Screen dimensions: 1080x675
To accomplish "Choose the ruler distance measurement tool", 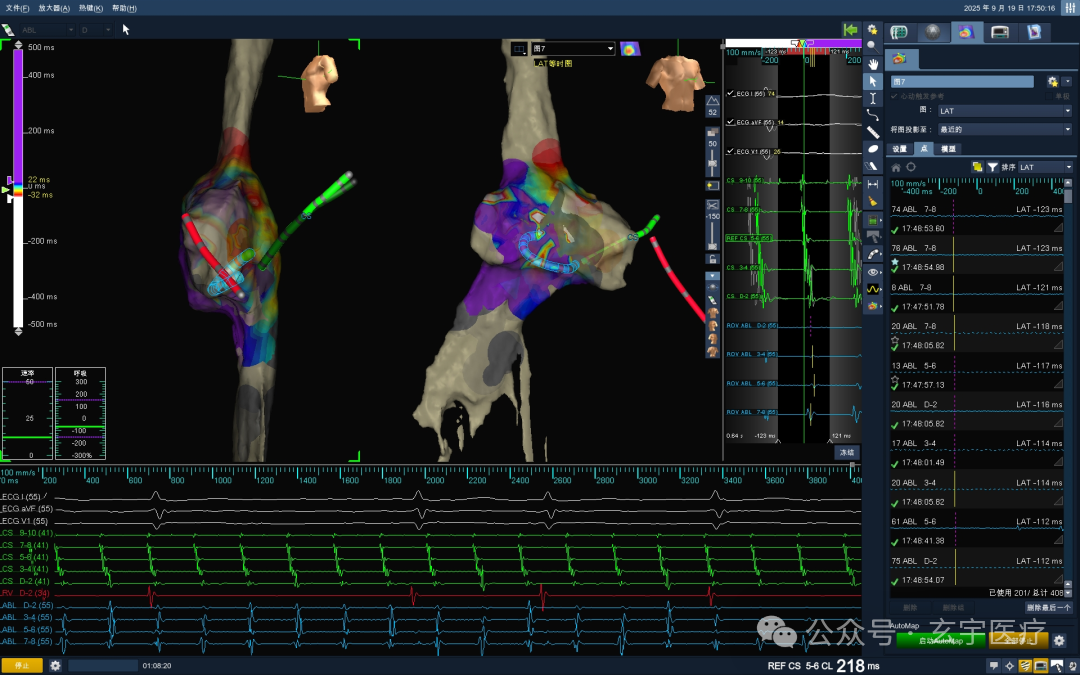I will coord(873,132).
